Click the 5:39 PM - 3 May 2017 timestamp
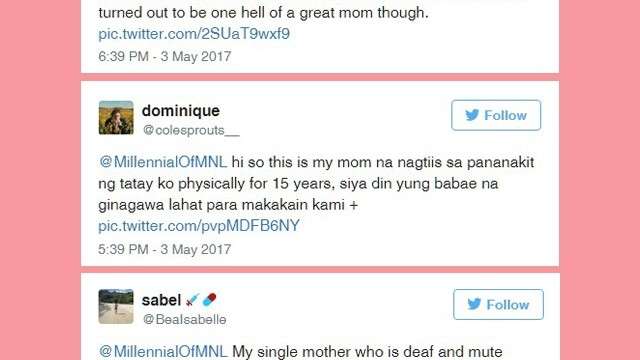The image size is (640, 360). click(165, 249)
